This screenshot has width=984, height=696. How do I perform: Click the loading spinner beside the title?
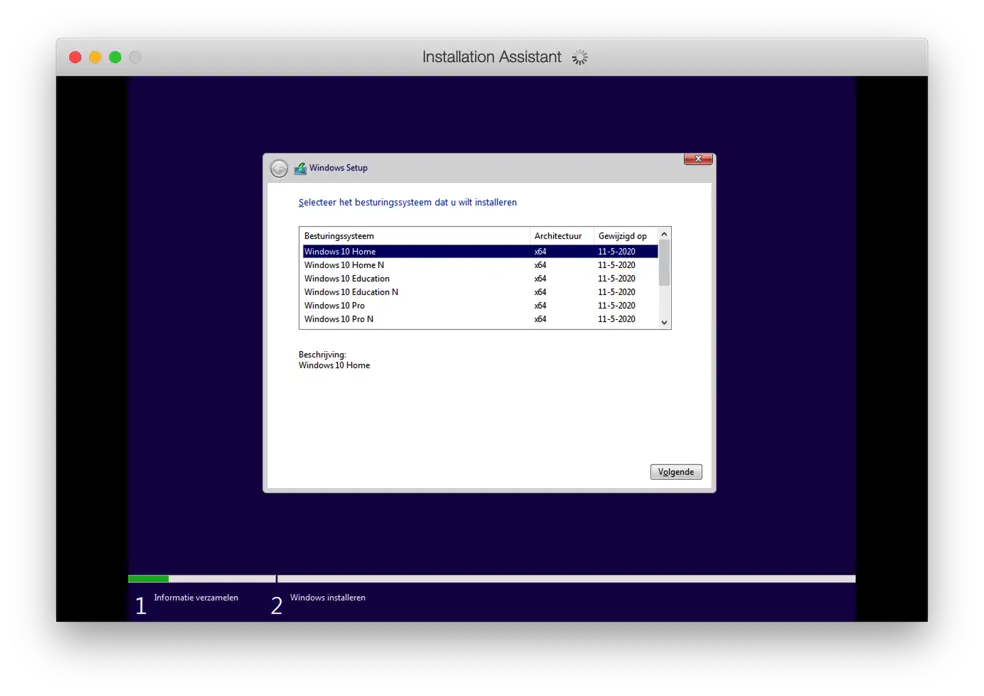point(580,58)
